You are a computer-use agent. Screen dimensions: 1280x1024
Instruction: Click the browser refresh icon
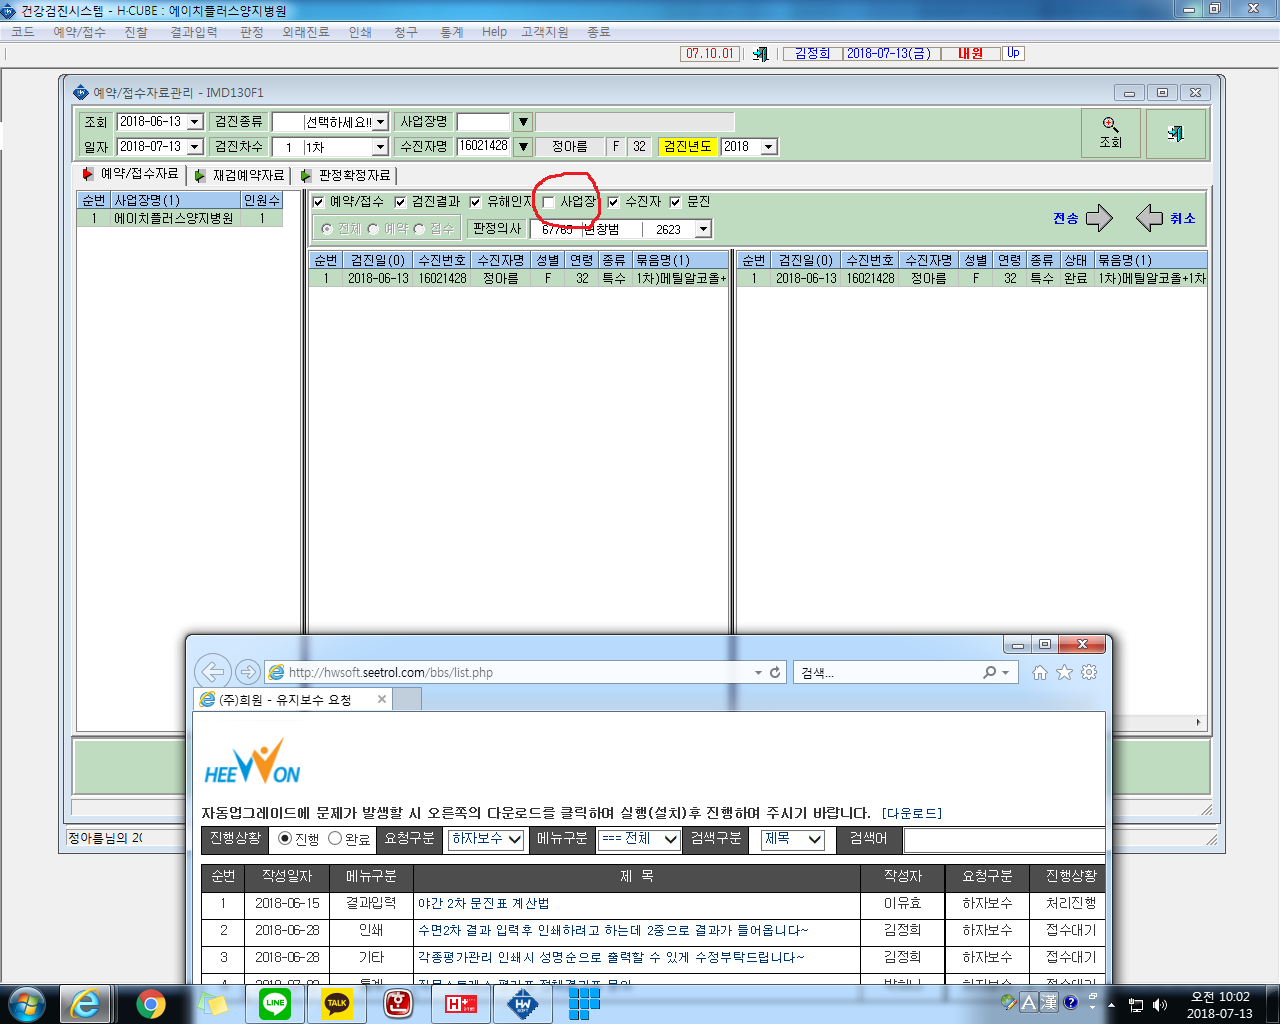click(774, 673)
